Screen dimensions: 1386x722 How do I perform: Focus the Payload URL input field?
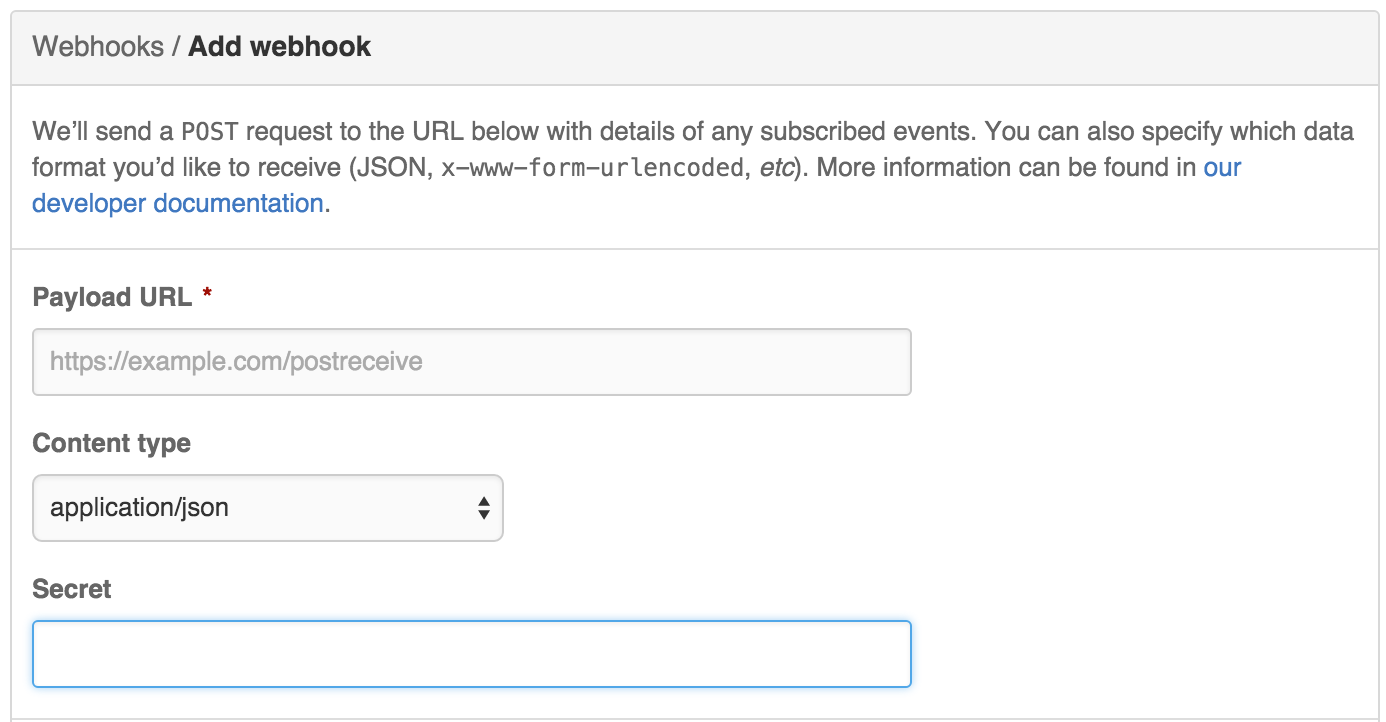click(x=472, y=361)
